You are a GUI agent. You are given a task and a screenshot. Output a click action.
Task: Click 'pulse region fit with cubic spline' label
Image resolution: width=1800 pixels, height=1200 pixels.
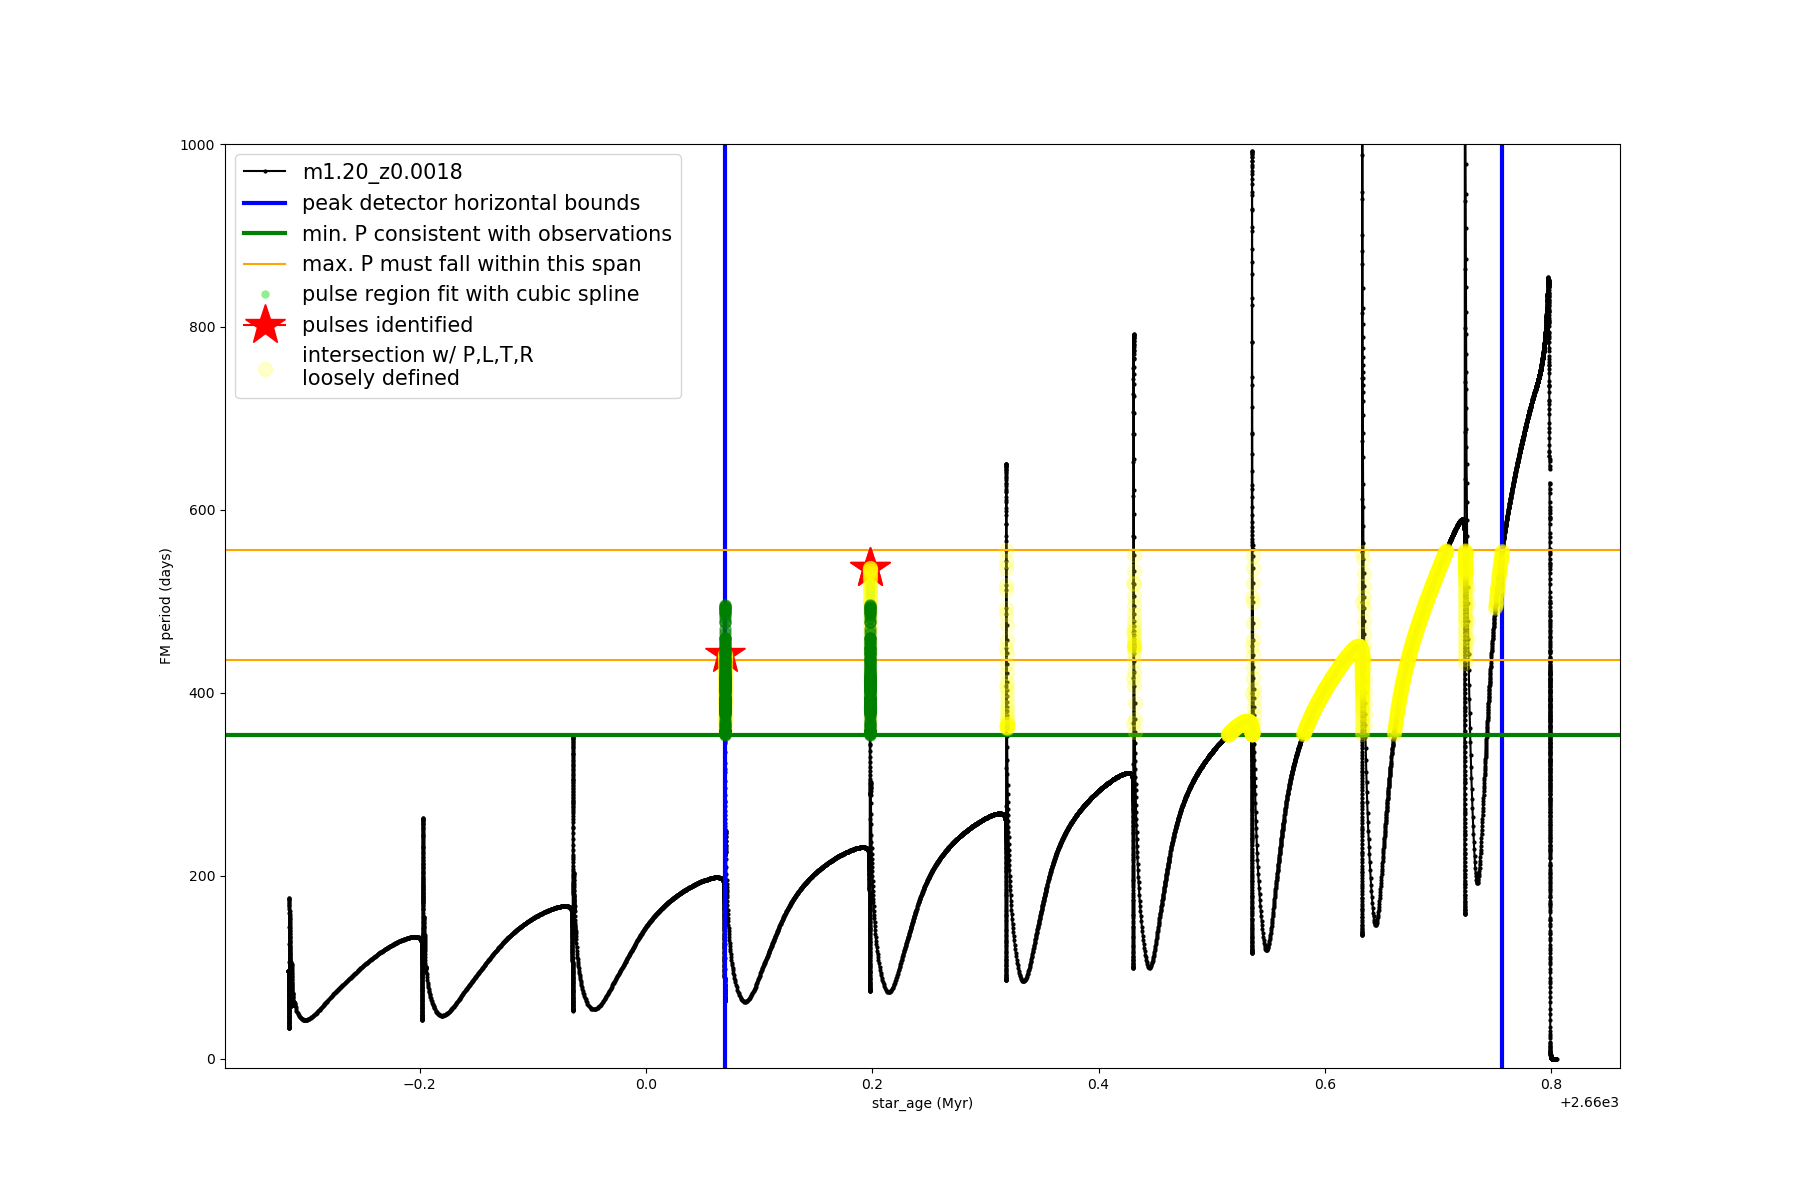pos(470,294)
